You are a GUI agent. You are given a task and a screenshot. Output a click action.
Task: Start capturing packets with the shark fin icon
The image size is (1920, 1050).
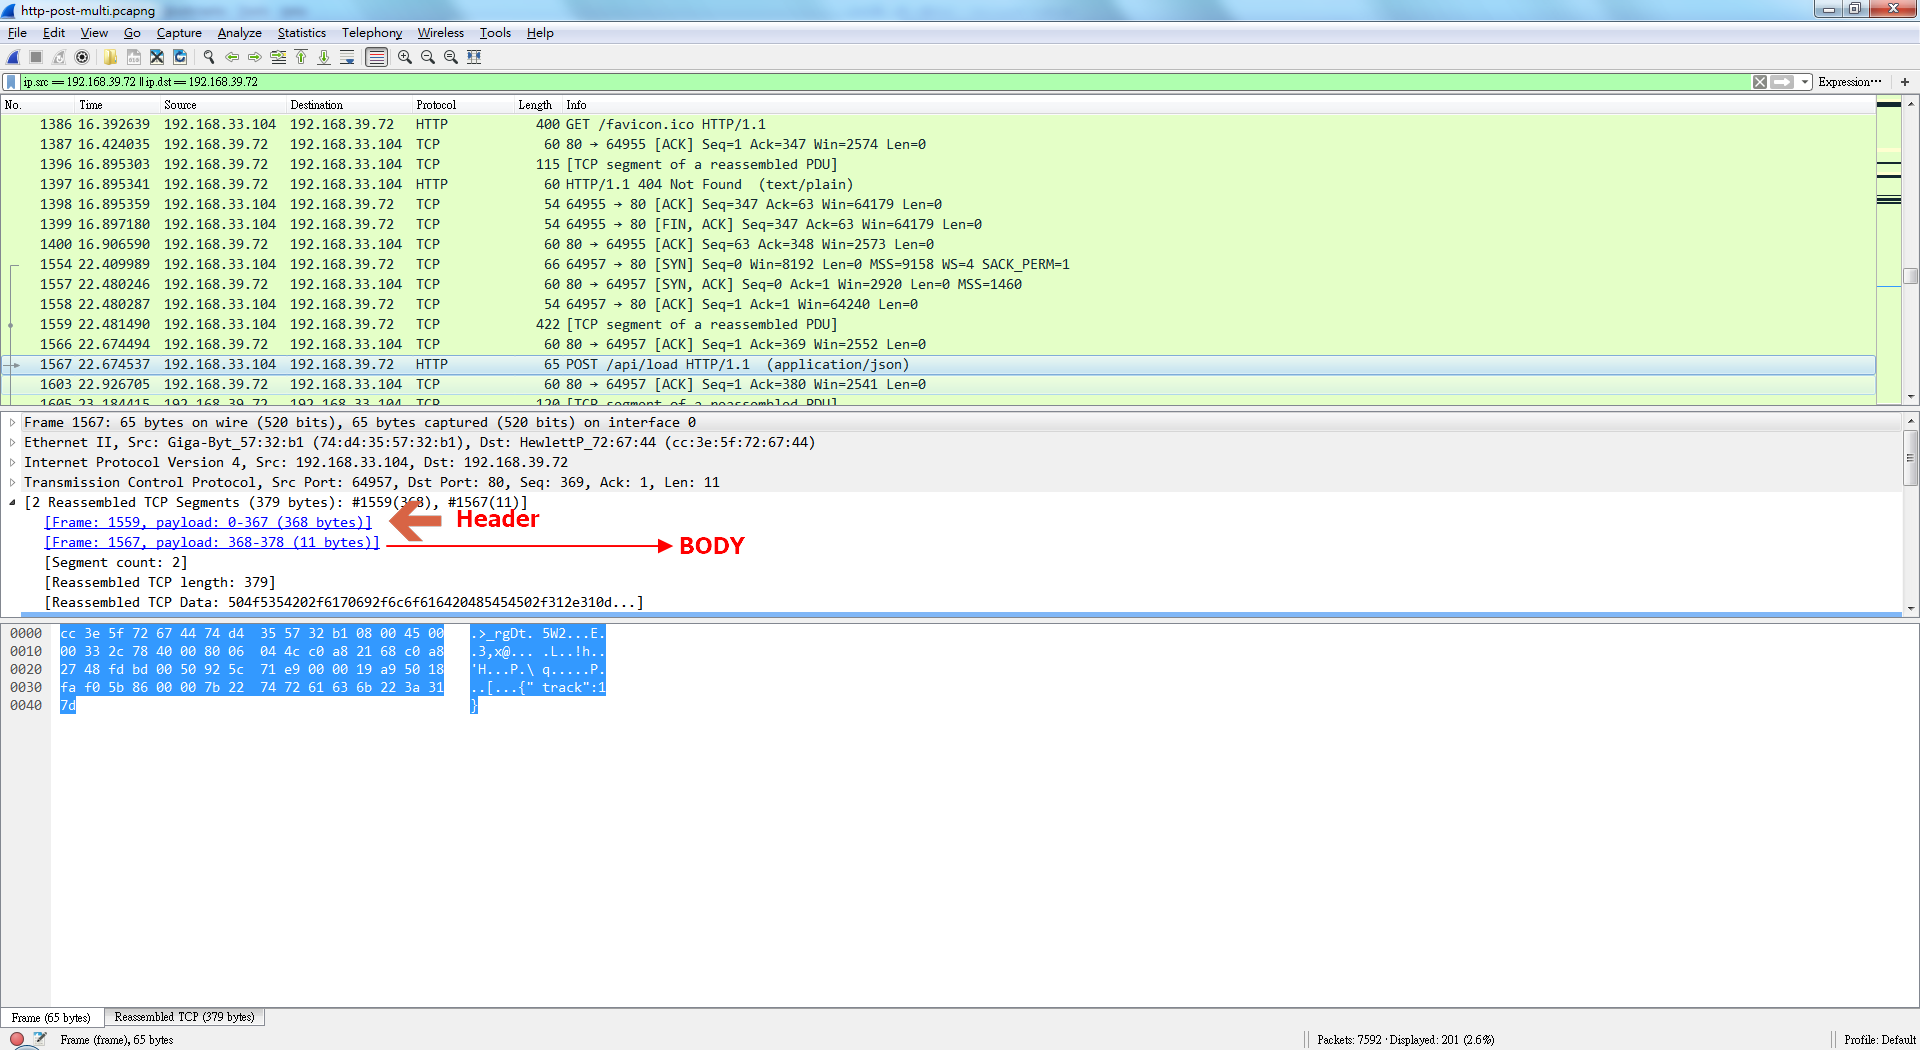[x=14, y=57]
